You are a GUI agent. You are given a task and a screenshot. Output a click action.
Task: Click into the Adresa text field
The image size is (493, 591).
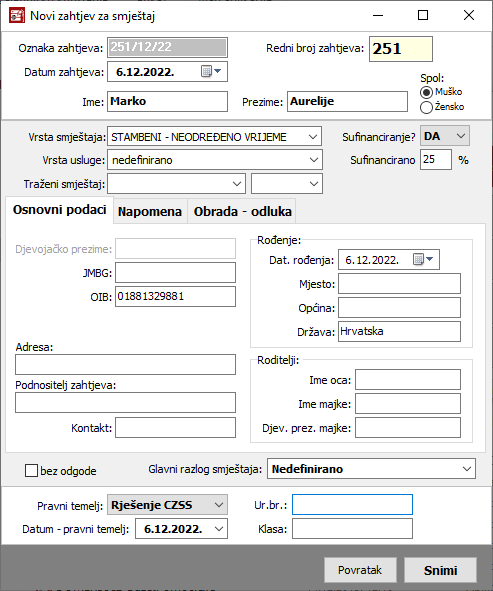click(126, 364)
